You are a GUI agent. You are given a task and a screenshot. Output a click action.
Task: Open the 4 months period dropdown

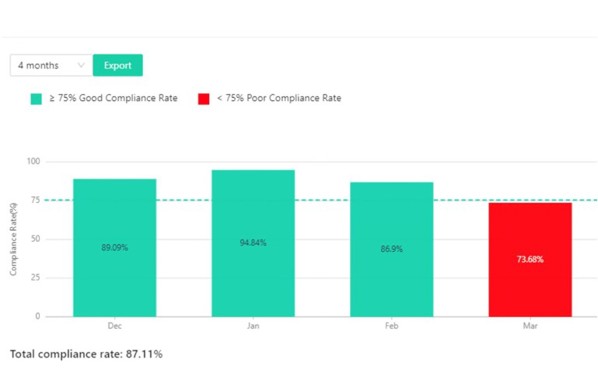pos(51,65)
